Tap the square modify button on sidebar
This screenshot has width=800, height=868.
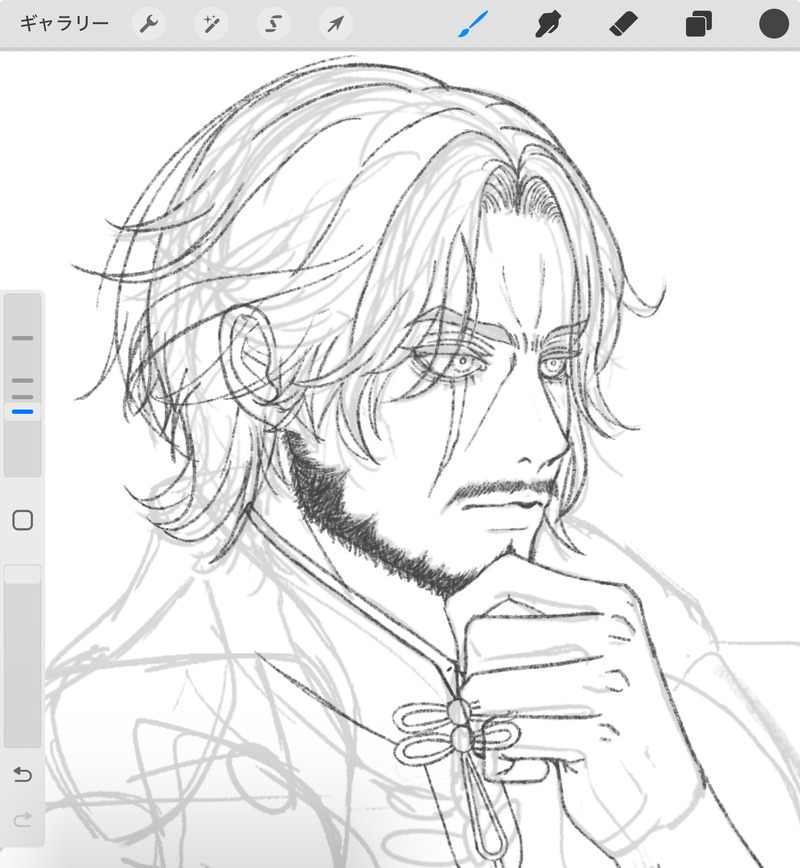coord(23,520)
